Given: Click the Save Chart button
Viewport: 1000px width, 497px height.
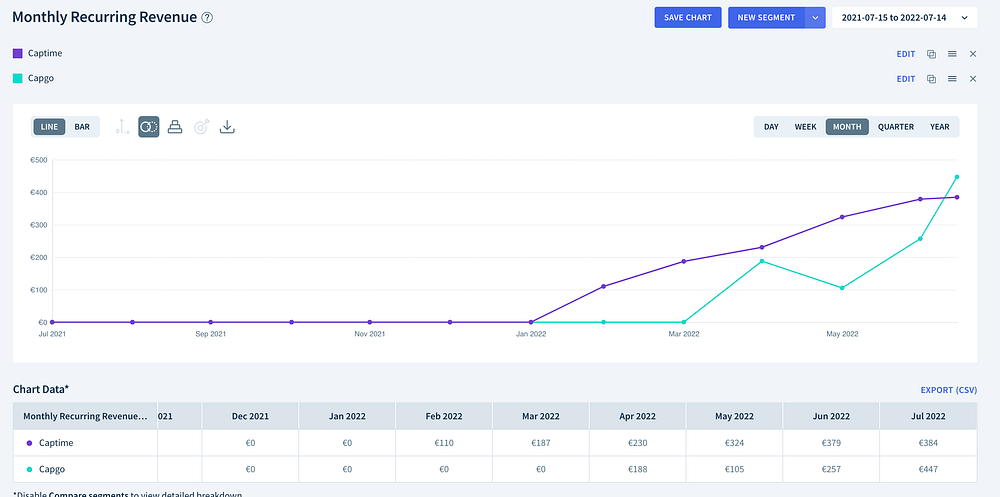Looking at the screenshot, I should click(x=687, y=18).
